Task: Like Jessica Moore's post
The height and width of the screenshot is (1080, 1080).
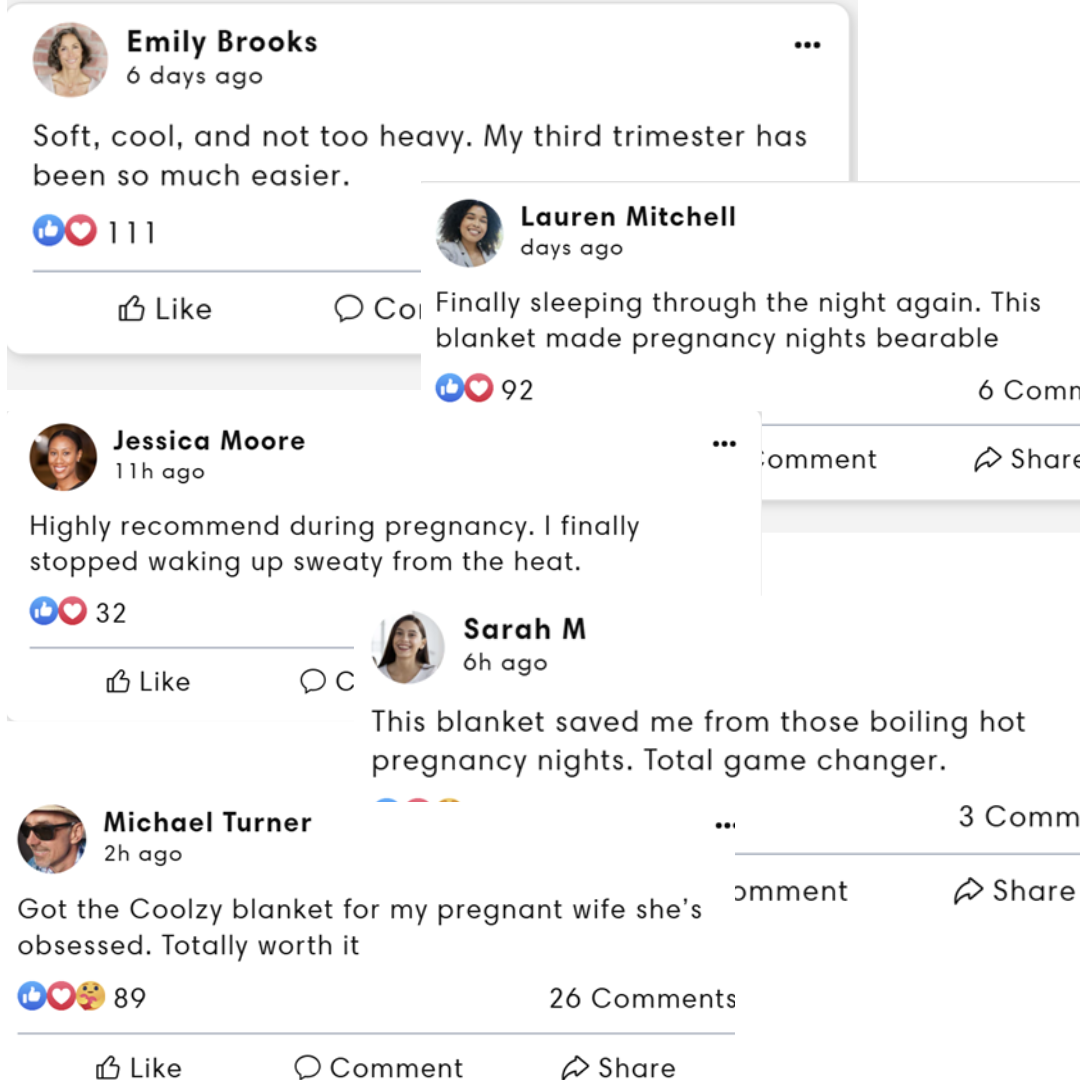Action: tap(147, 681)
